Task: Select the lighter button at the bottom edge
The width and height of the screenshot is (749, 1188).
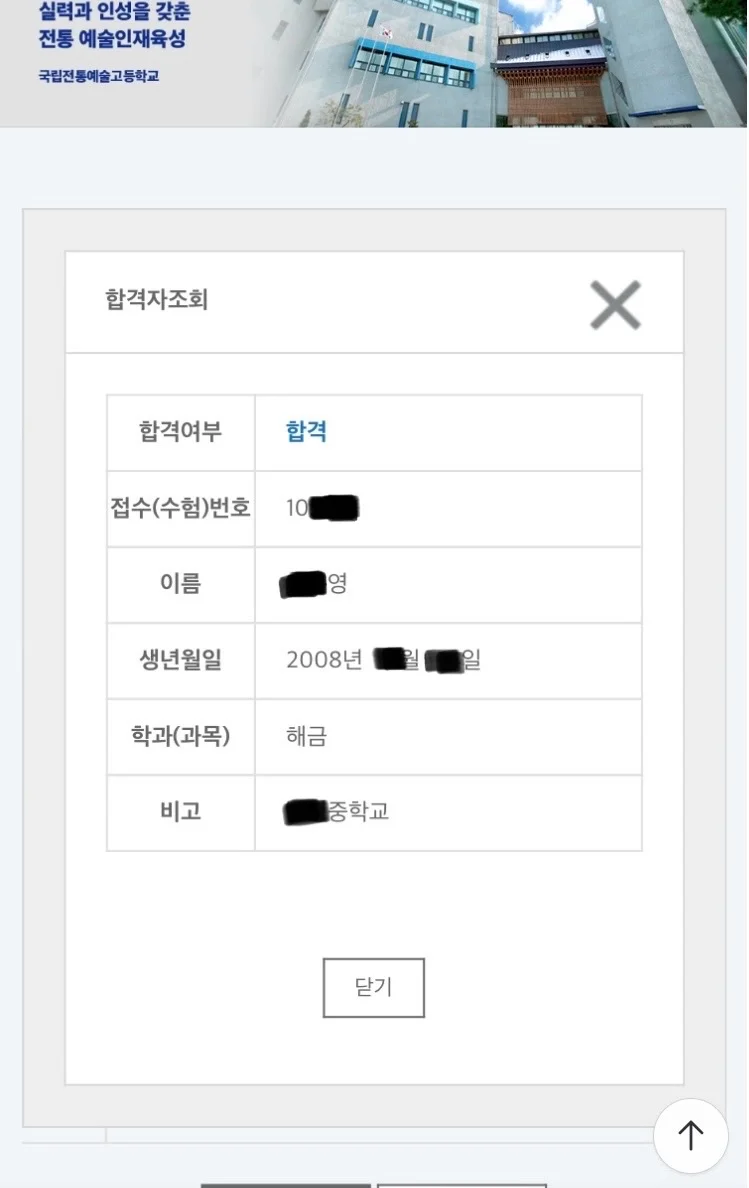Action: click(463, 1186)
